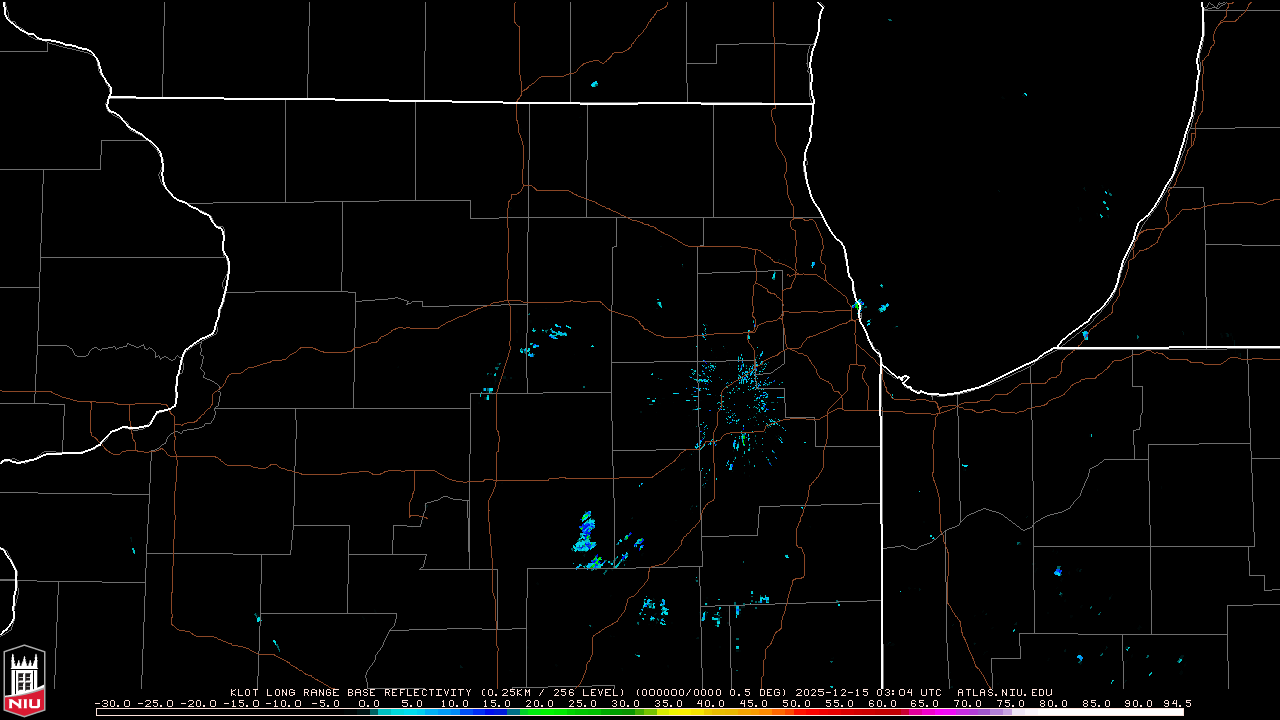This screenshot has height=720, width=1280.
Task: Open the ATLAS.NIU.EDU link text
Action: pos(1004,692)
